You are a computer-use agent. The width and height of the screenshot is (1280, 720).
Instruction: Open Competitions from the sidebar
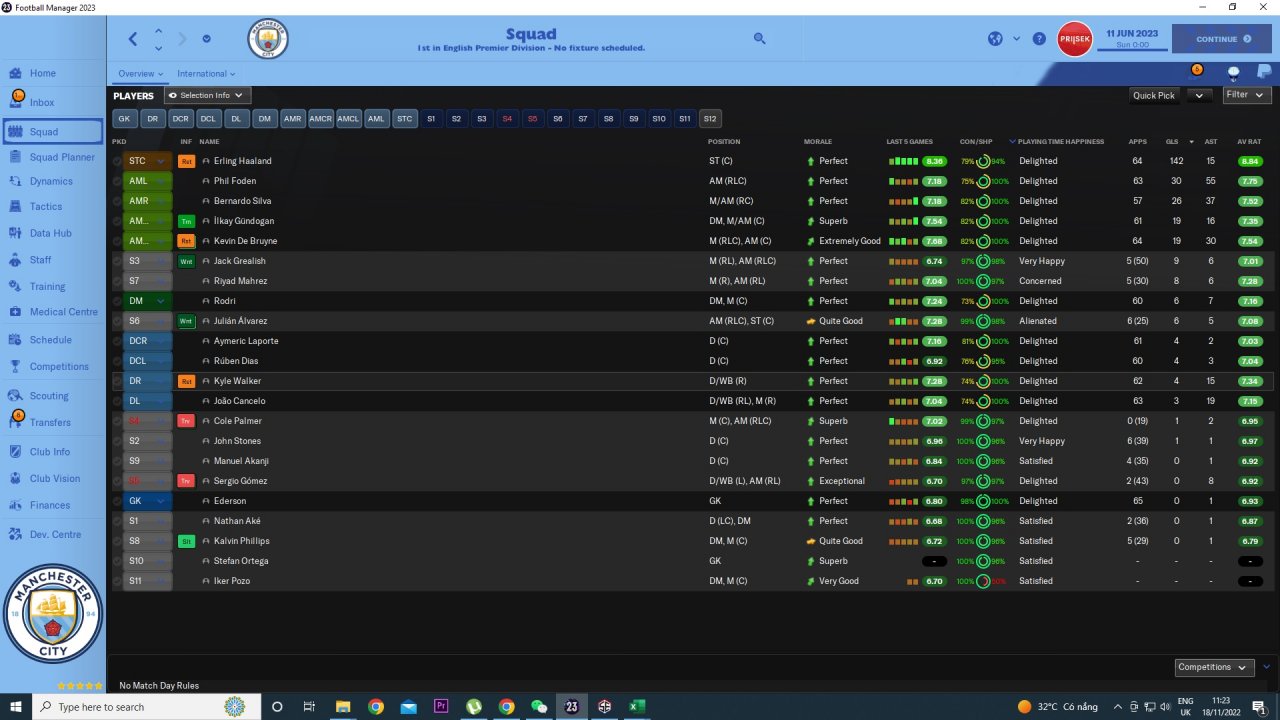click(59, 366)
